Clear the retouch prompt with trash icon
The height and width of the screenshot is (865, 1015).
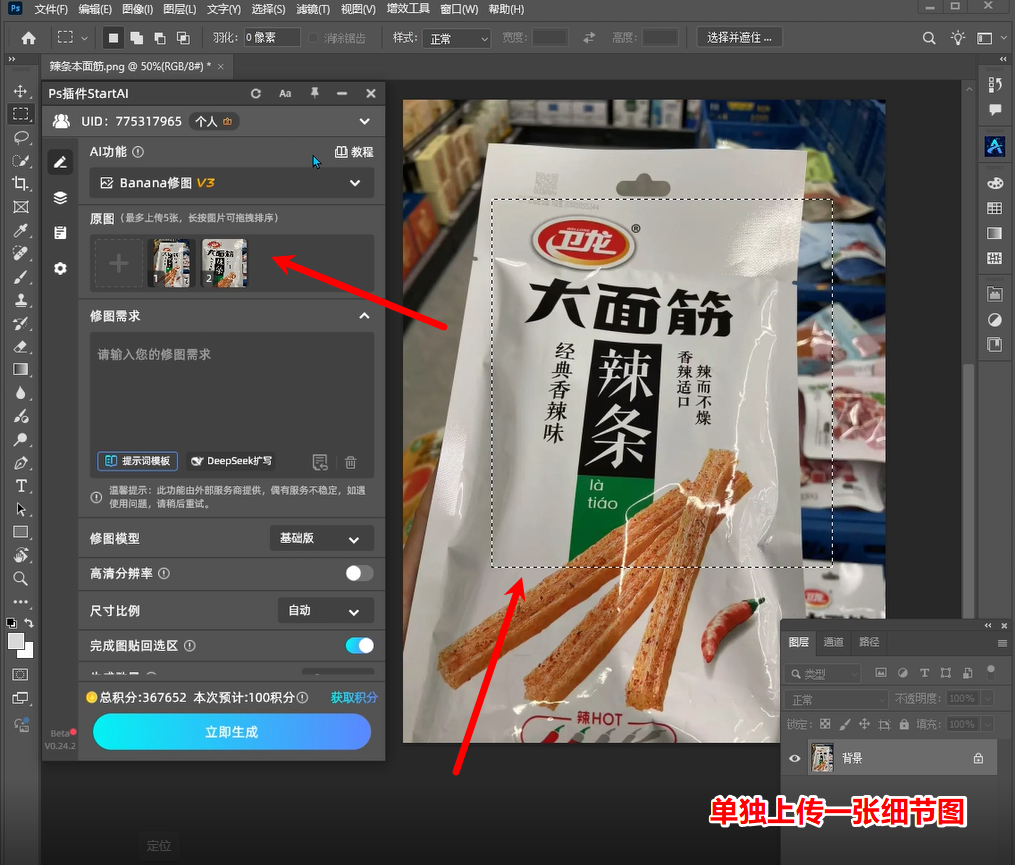click(x=350, y=462)
